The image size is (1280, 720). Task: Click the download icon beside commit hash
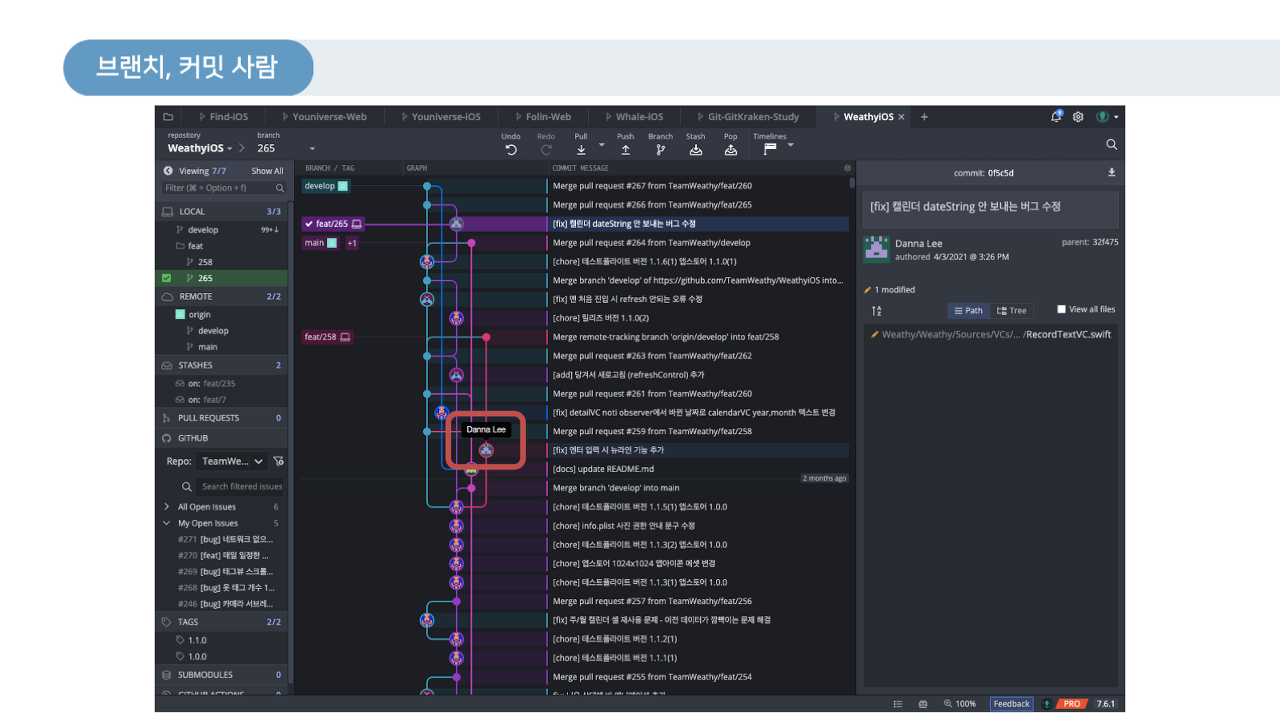(x=1112, y=172)
